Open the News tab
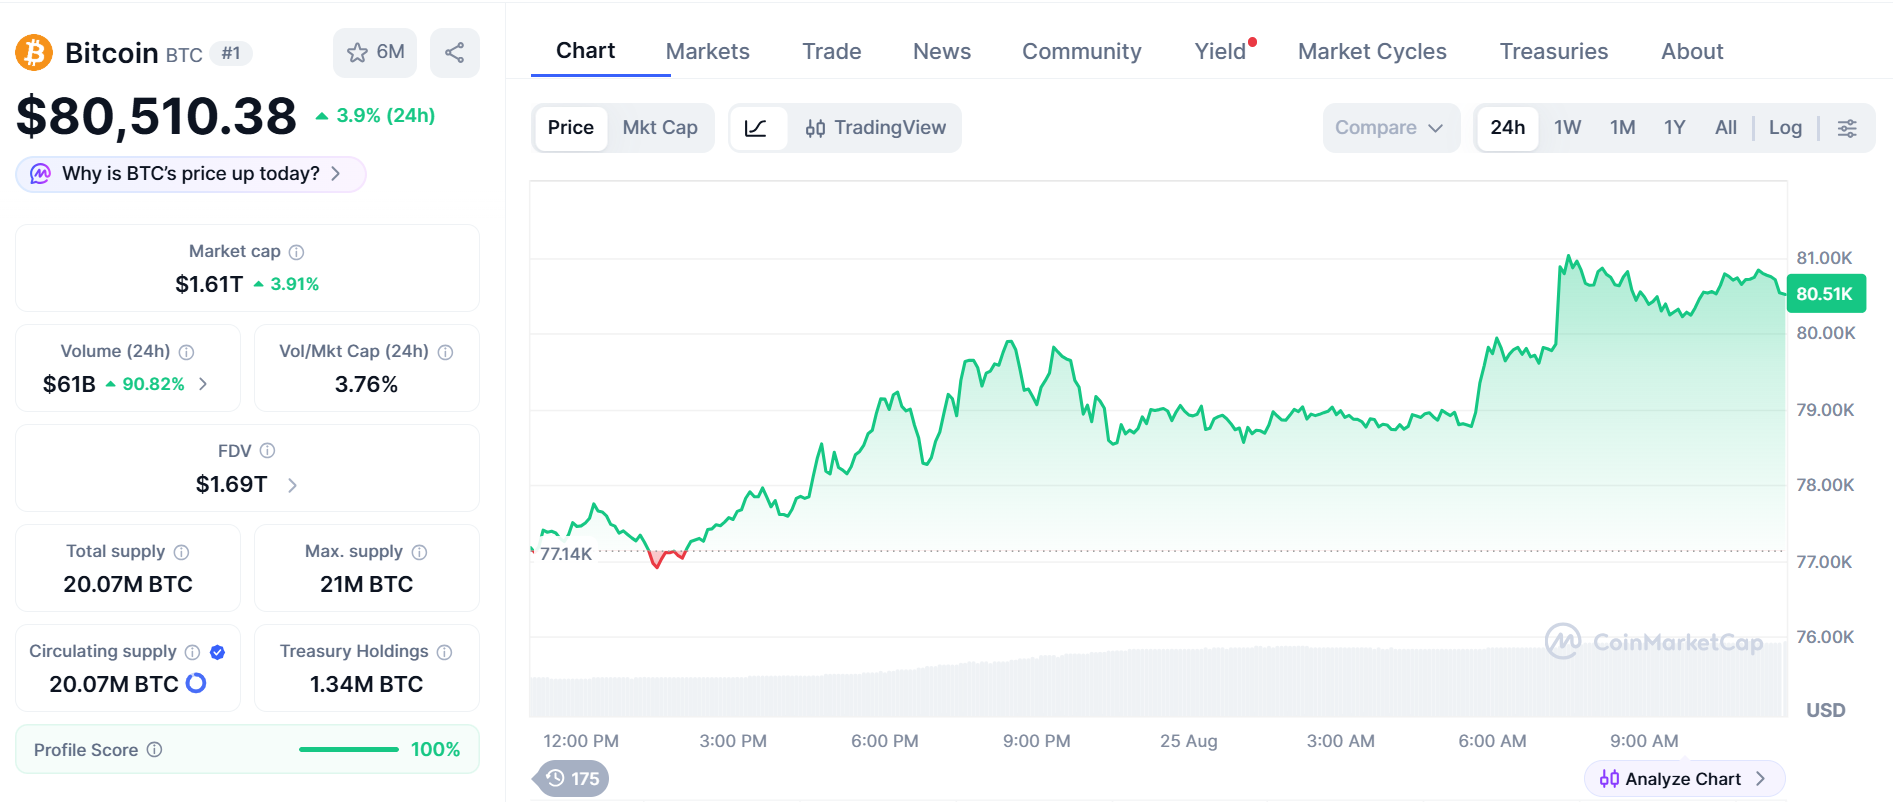This screenshot has height=802, width=1893. point(942,51)
